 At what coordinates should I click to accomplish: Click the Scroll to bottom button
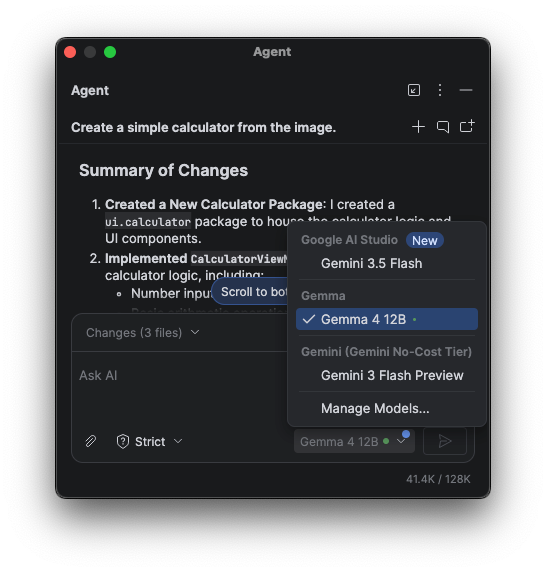pos(250,292)
